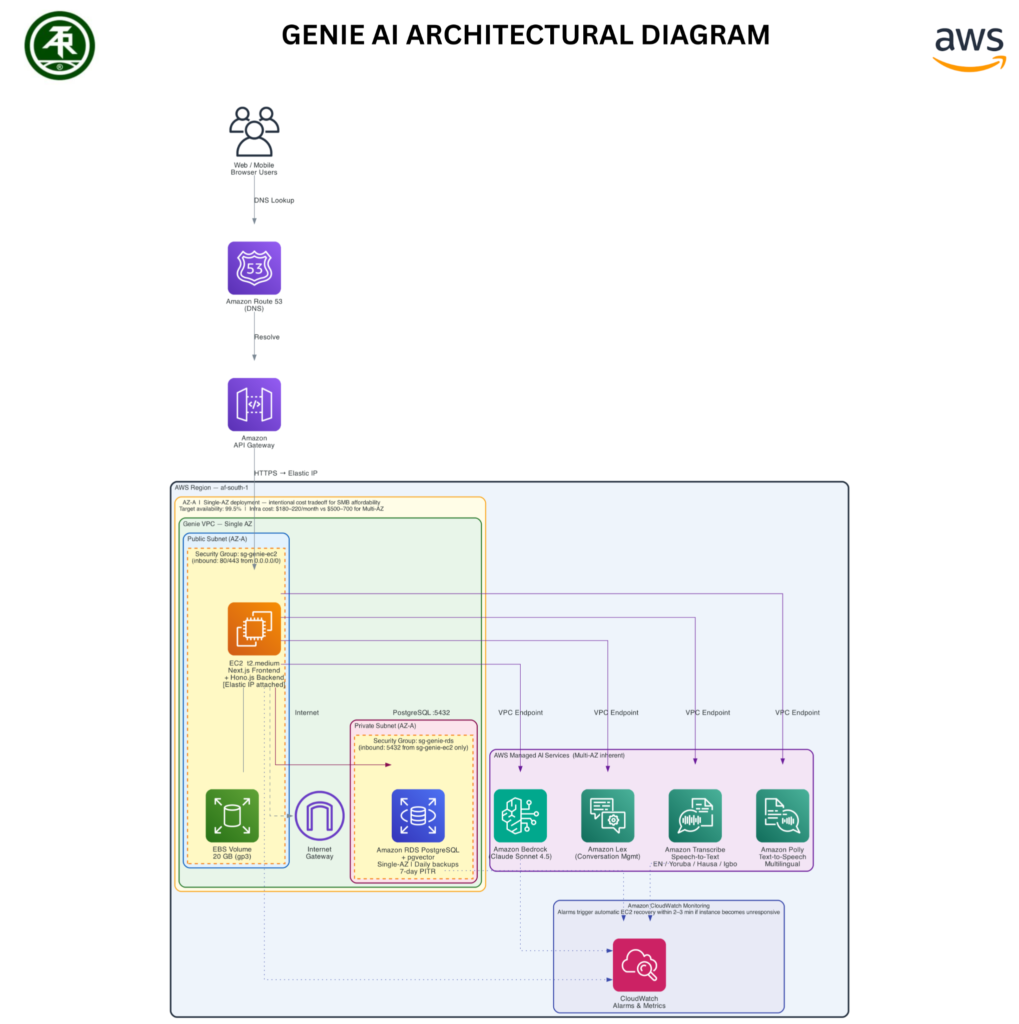Select the HTTPS → Elastic IP label
This screenshot has width=1019, height=1024.
tap(286, 473)
